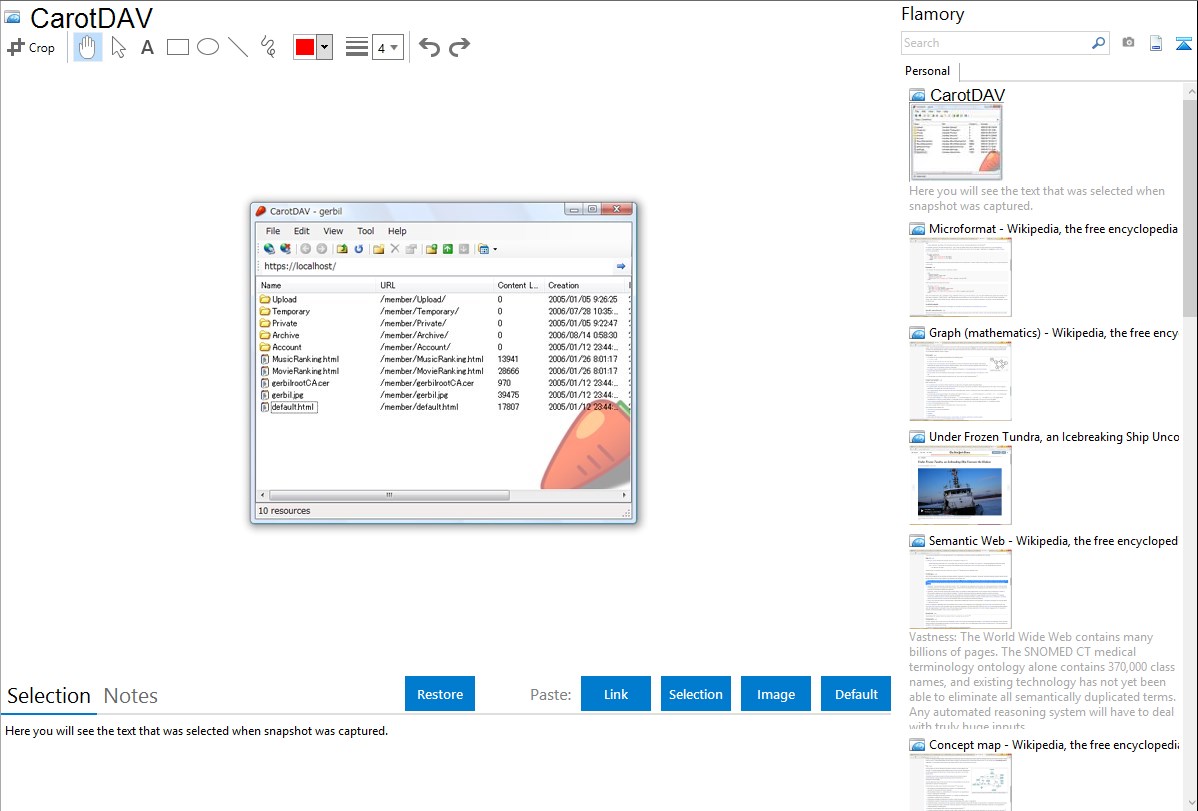1198x811 pixels.
Task: Select the Archive folder row
Action: [x=443, y=335]
